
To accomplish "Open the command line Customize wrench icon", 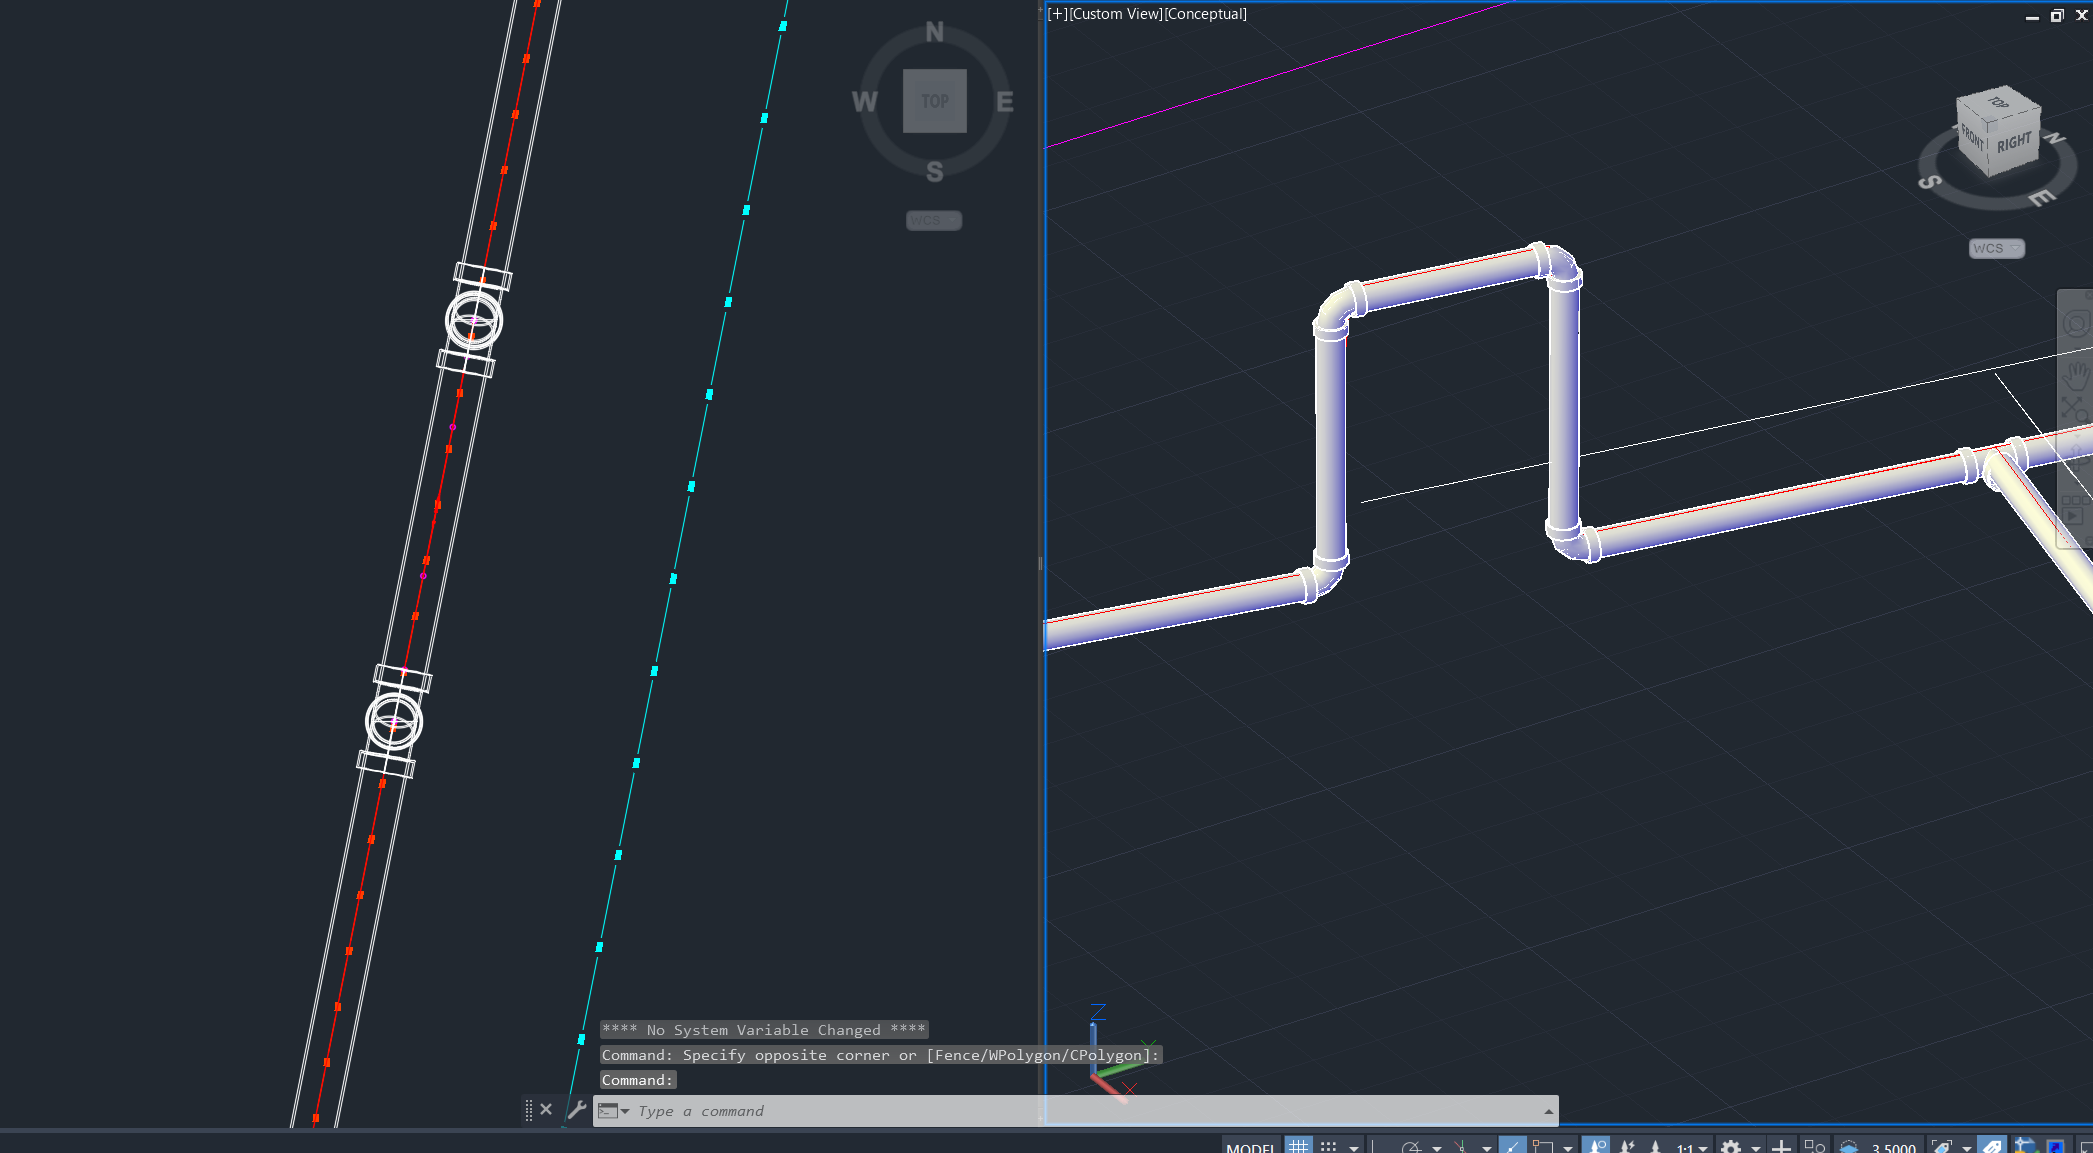I will [578, 1109].
